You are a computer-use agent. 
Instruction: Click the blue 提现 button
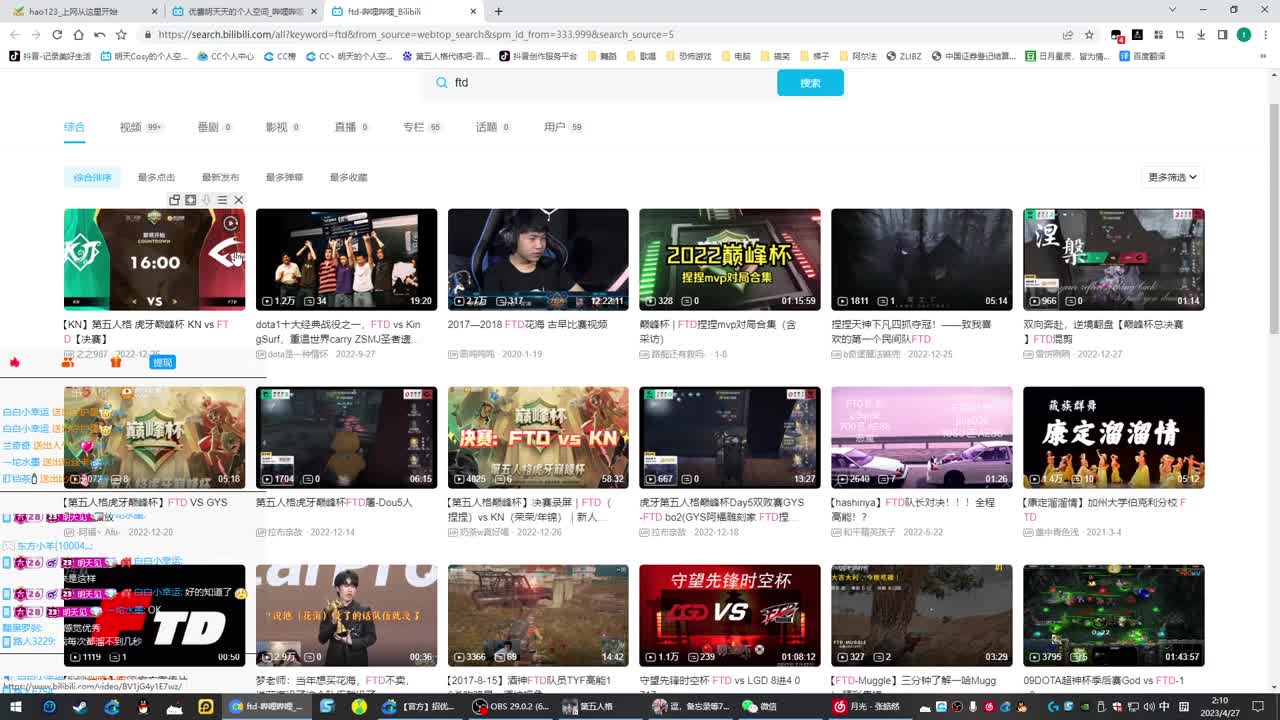162,362
